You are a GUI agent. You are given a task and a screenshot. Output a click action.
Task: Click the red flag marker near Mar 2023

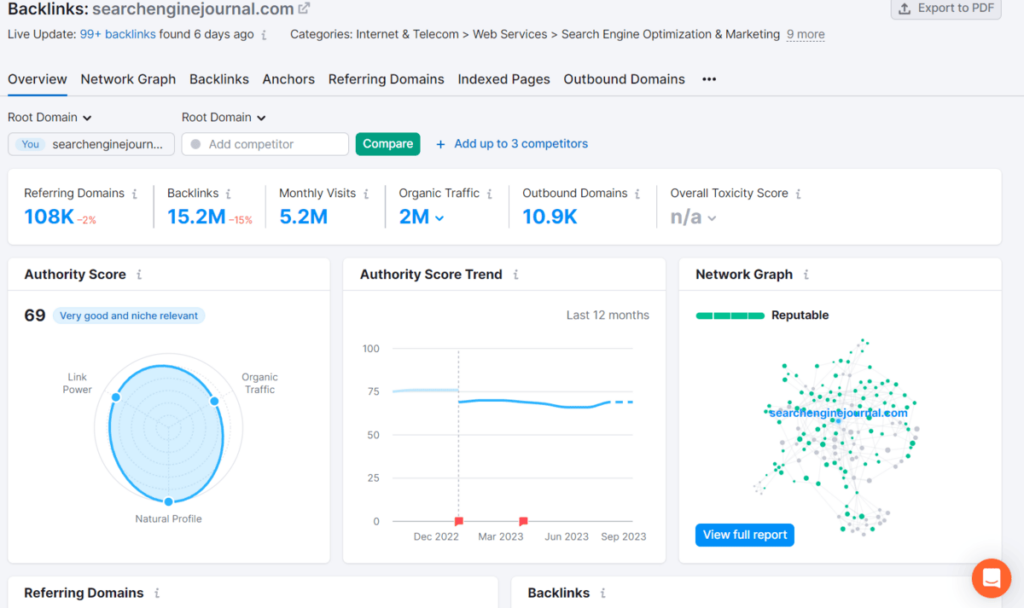(523, 520)
